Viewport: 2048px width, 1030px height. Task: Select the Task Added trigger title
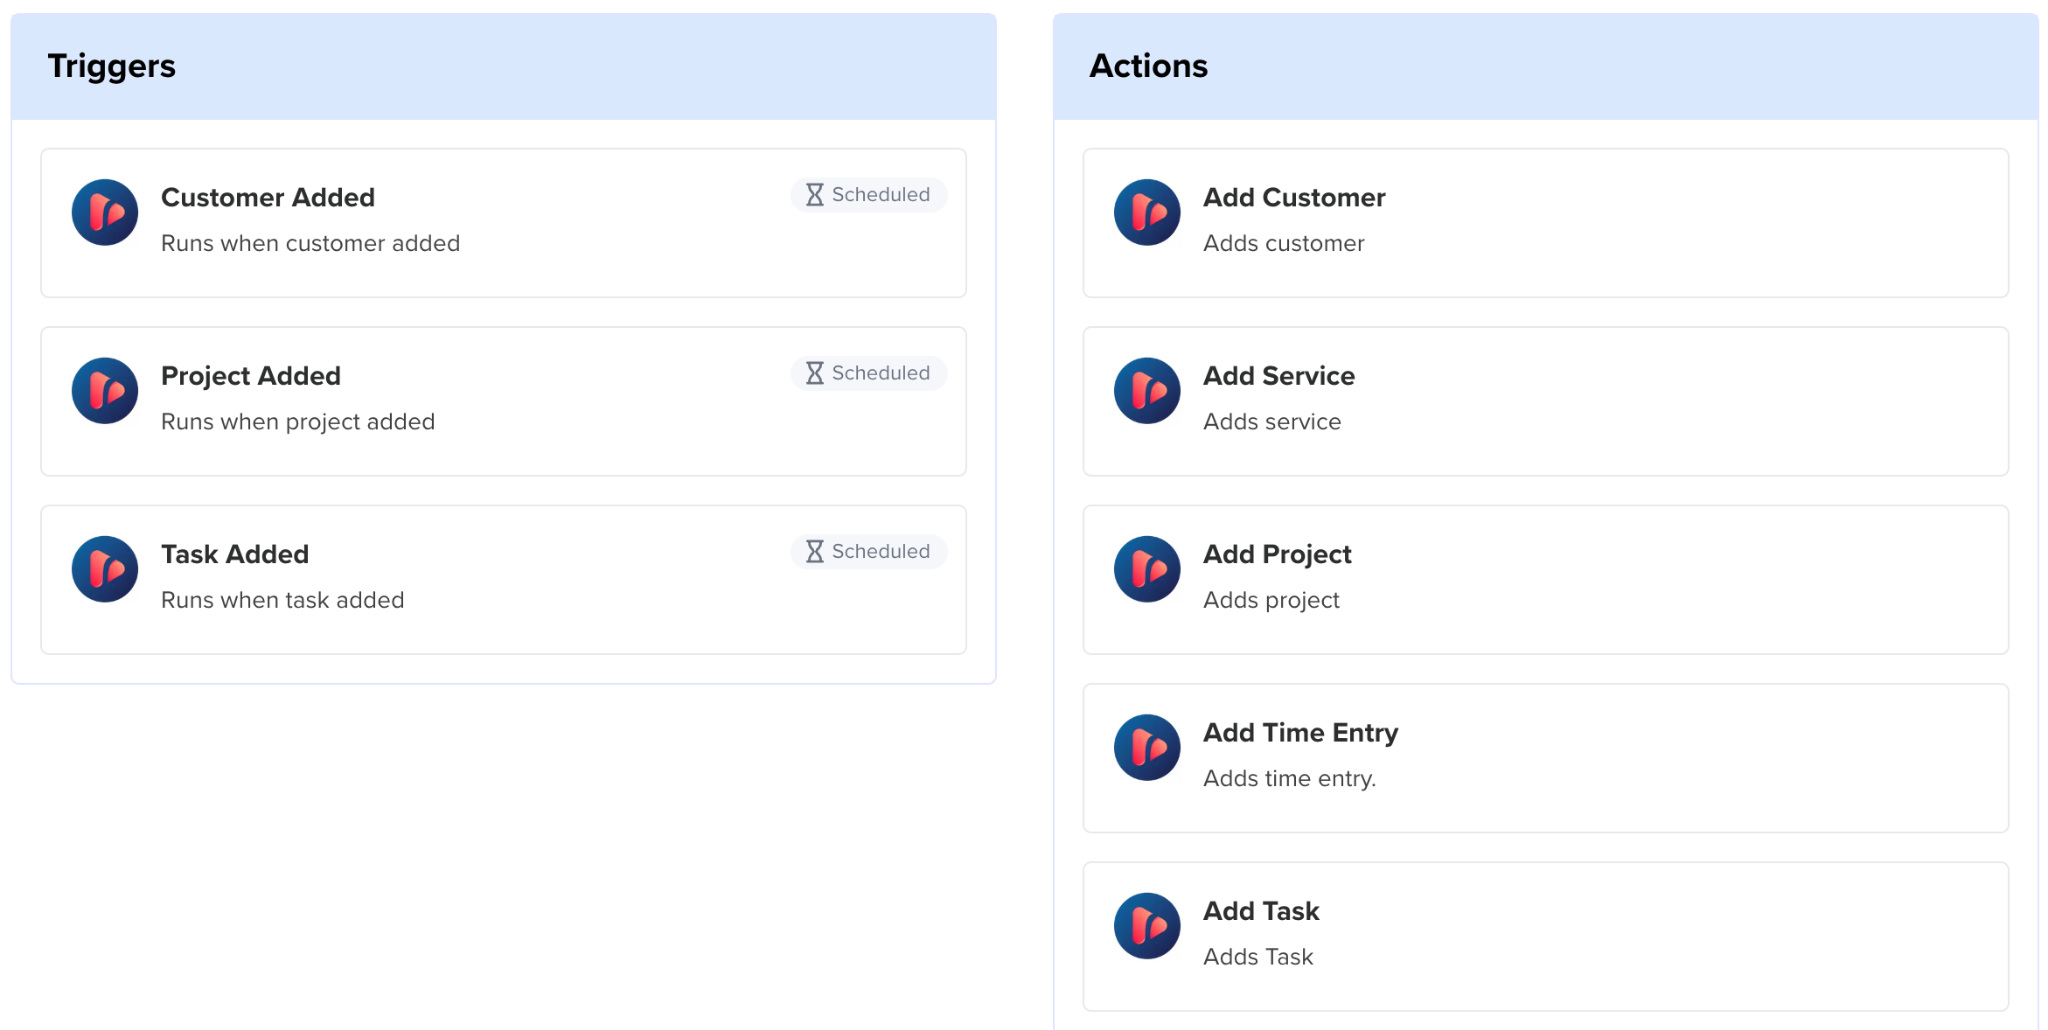point(235,554)
